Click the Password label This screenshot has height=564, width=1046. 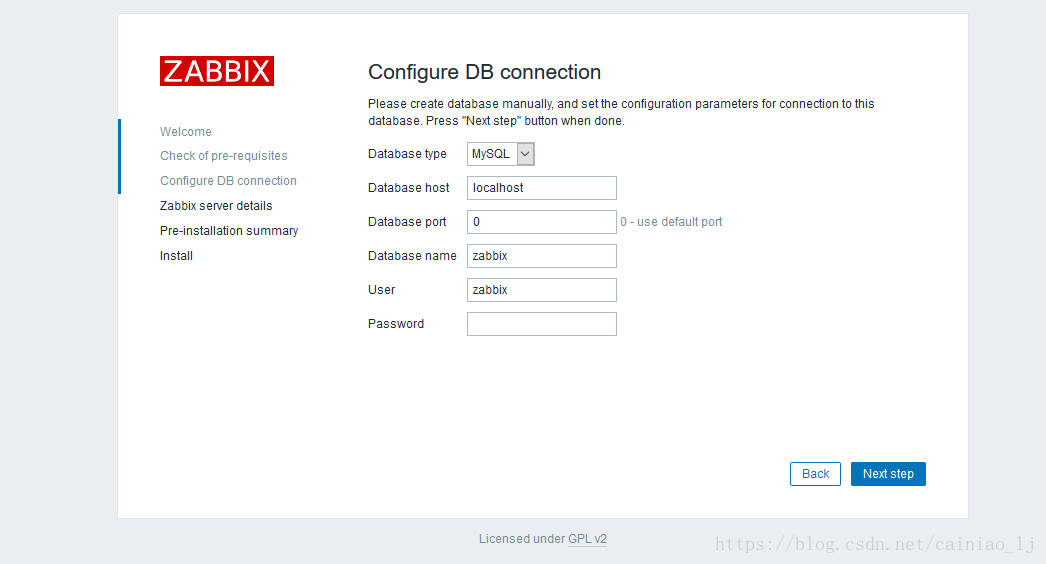pos(396,324)
